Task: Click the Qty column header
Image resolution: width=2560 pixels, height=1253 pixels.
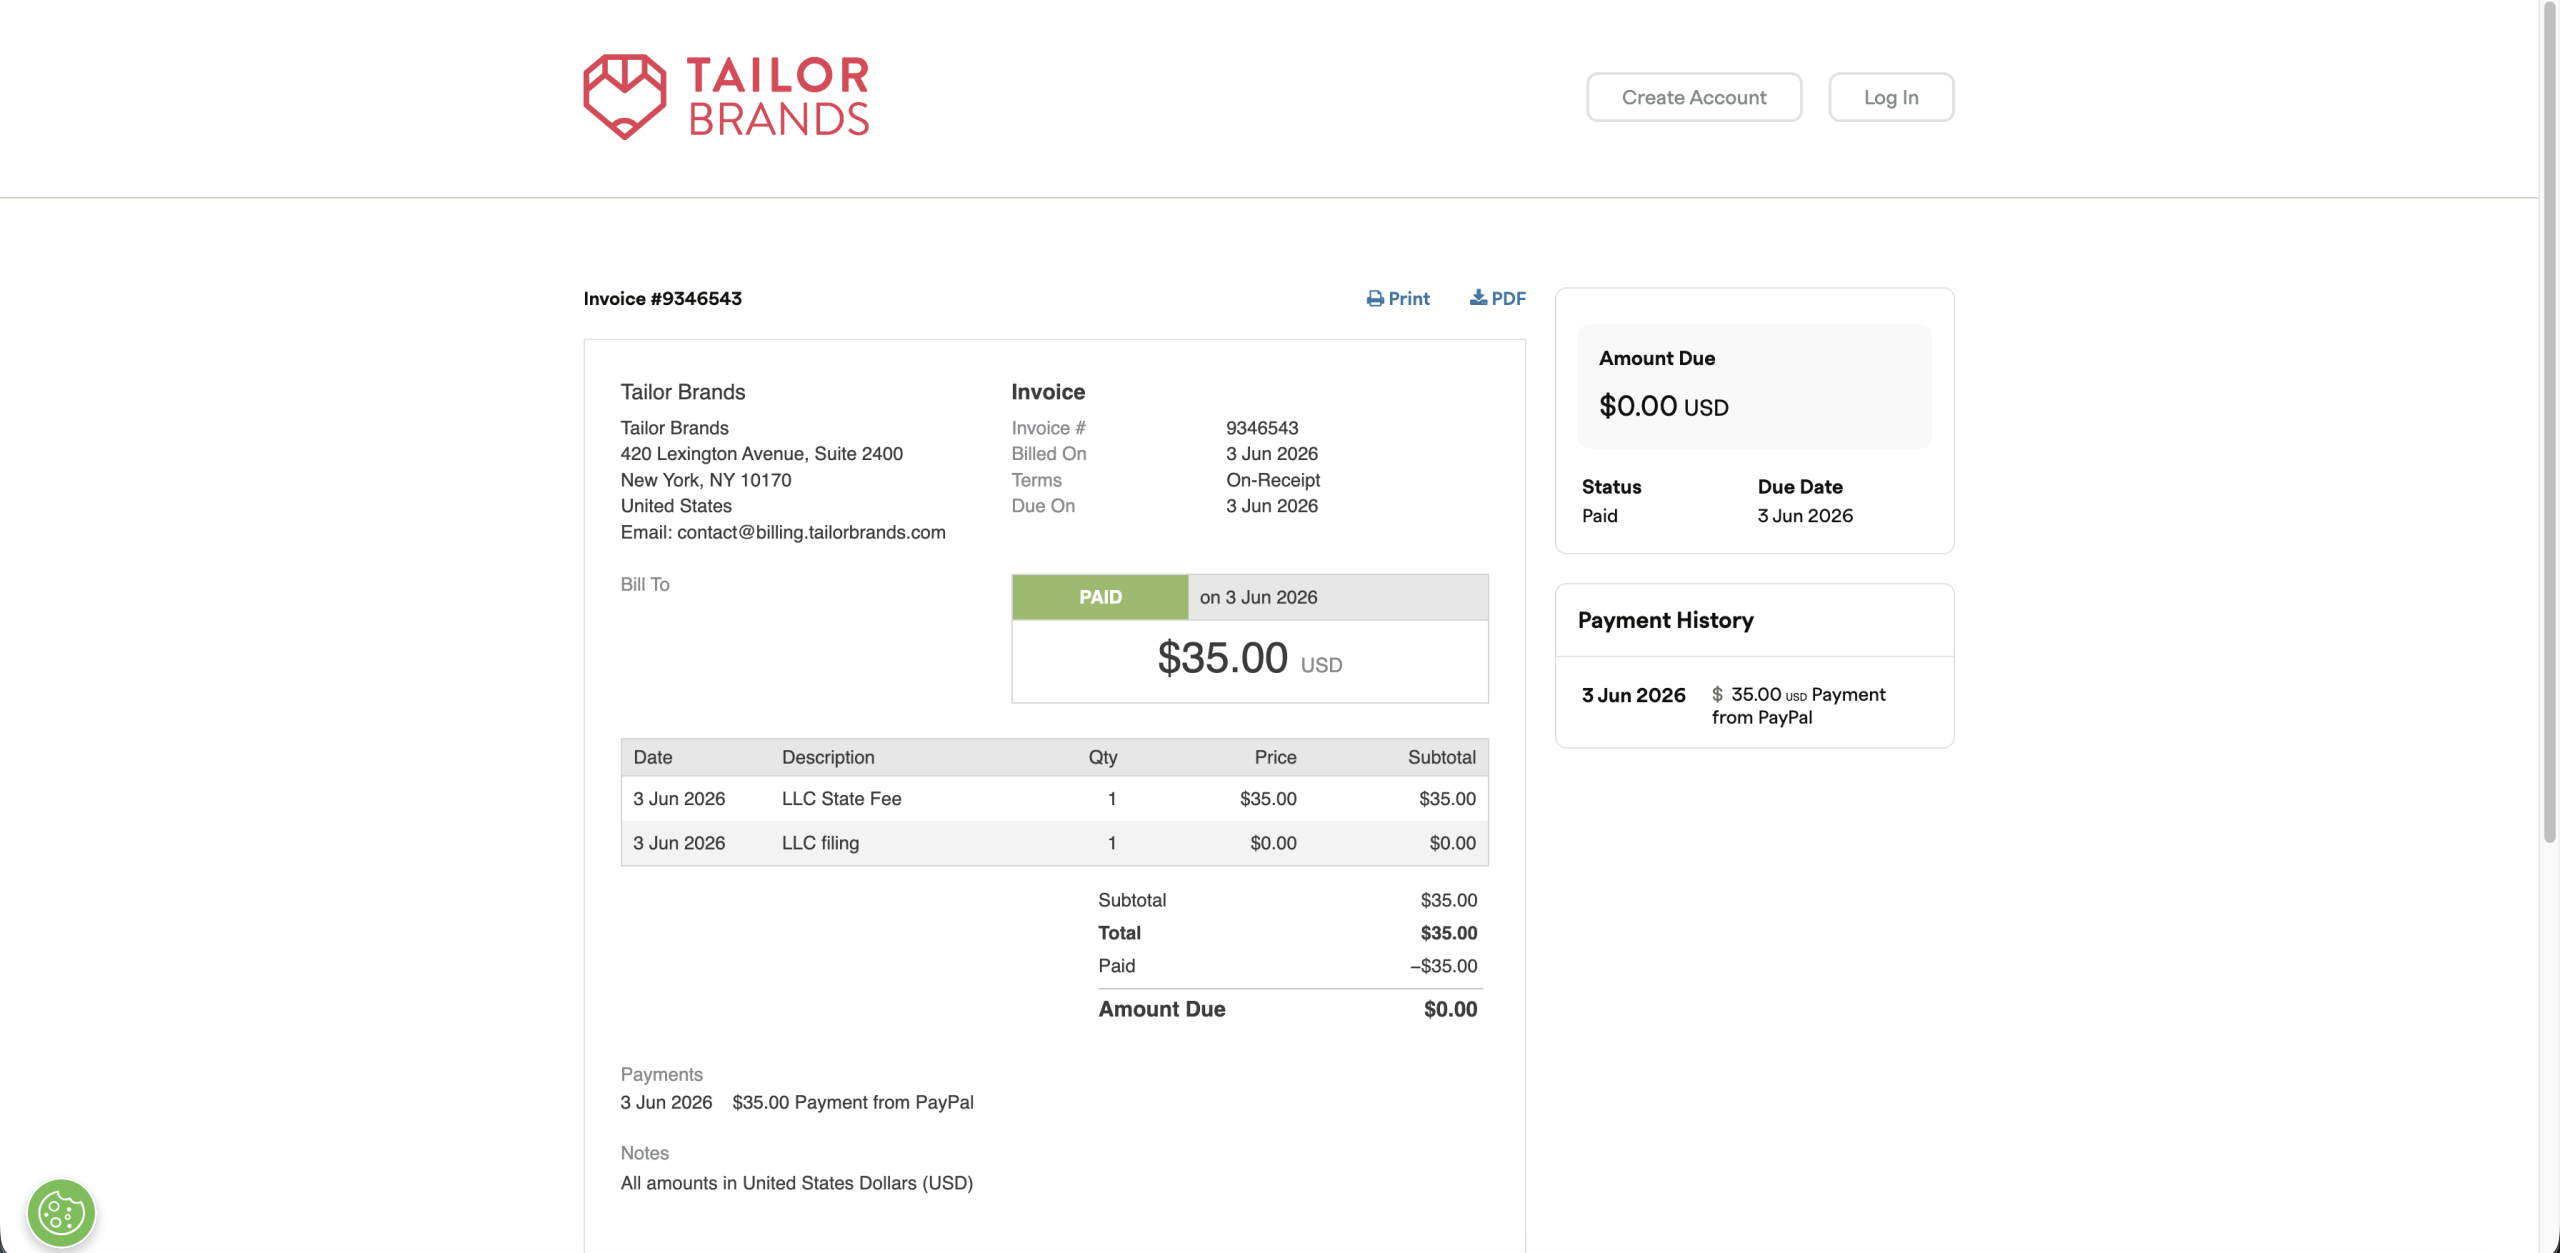Action: (1103, 757)
